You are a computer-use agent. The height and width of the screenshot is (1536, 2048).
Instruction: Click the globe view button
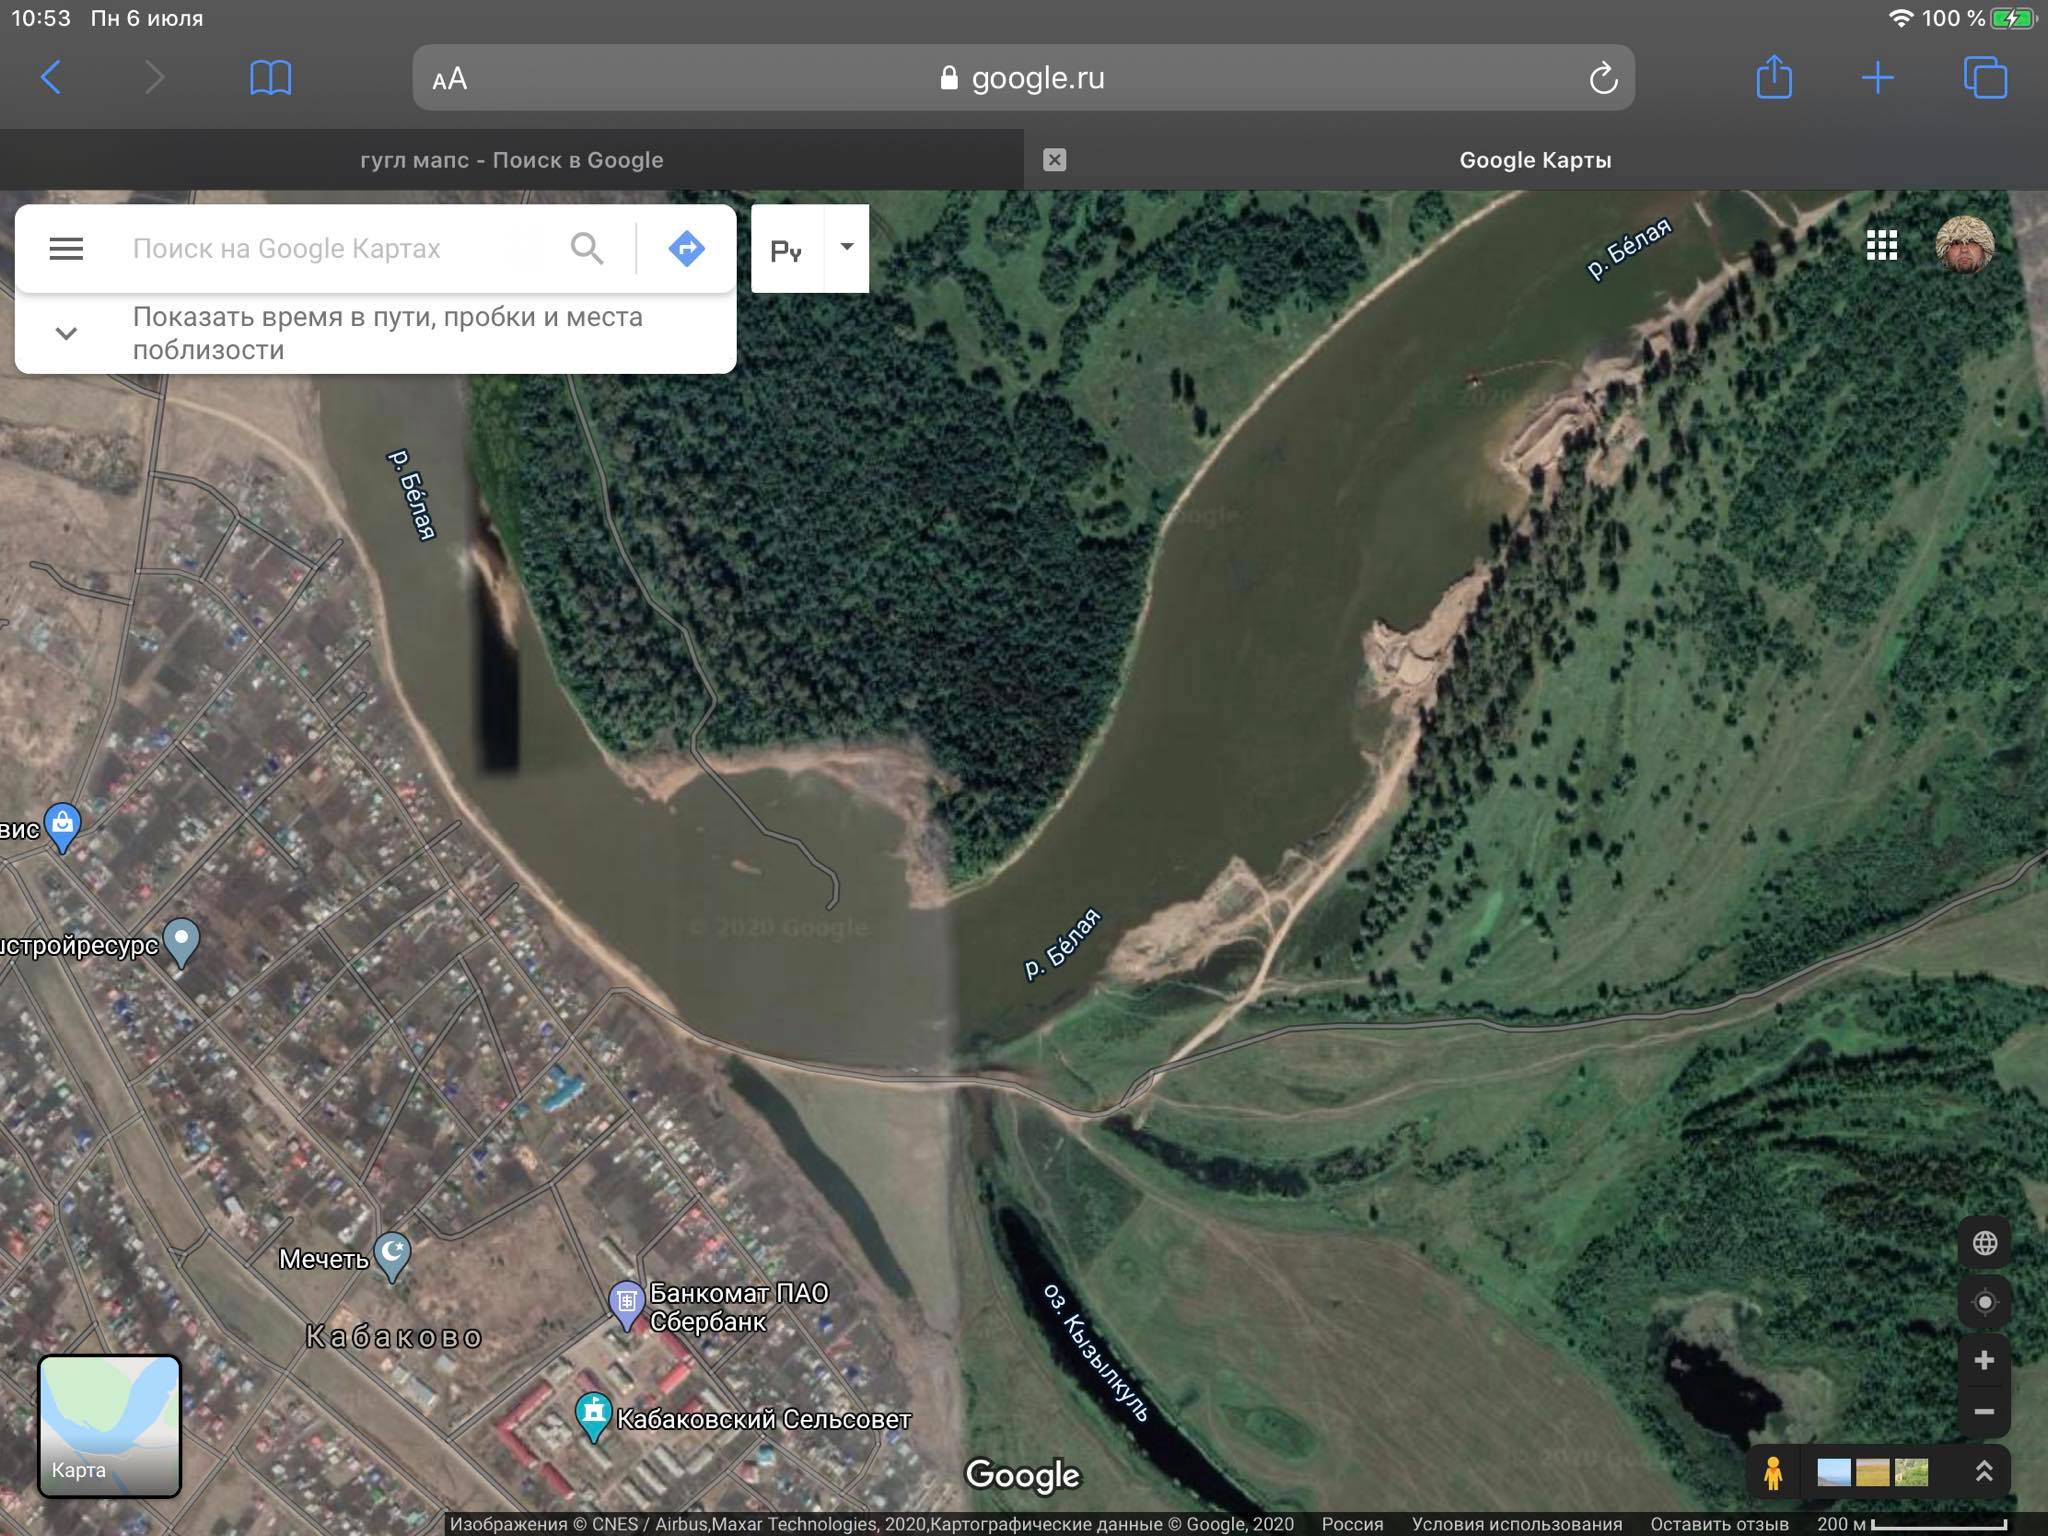tap(1984, 1243)
